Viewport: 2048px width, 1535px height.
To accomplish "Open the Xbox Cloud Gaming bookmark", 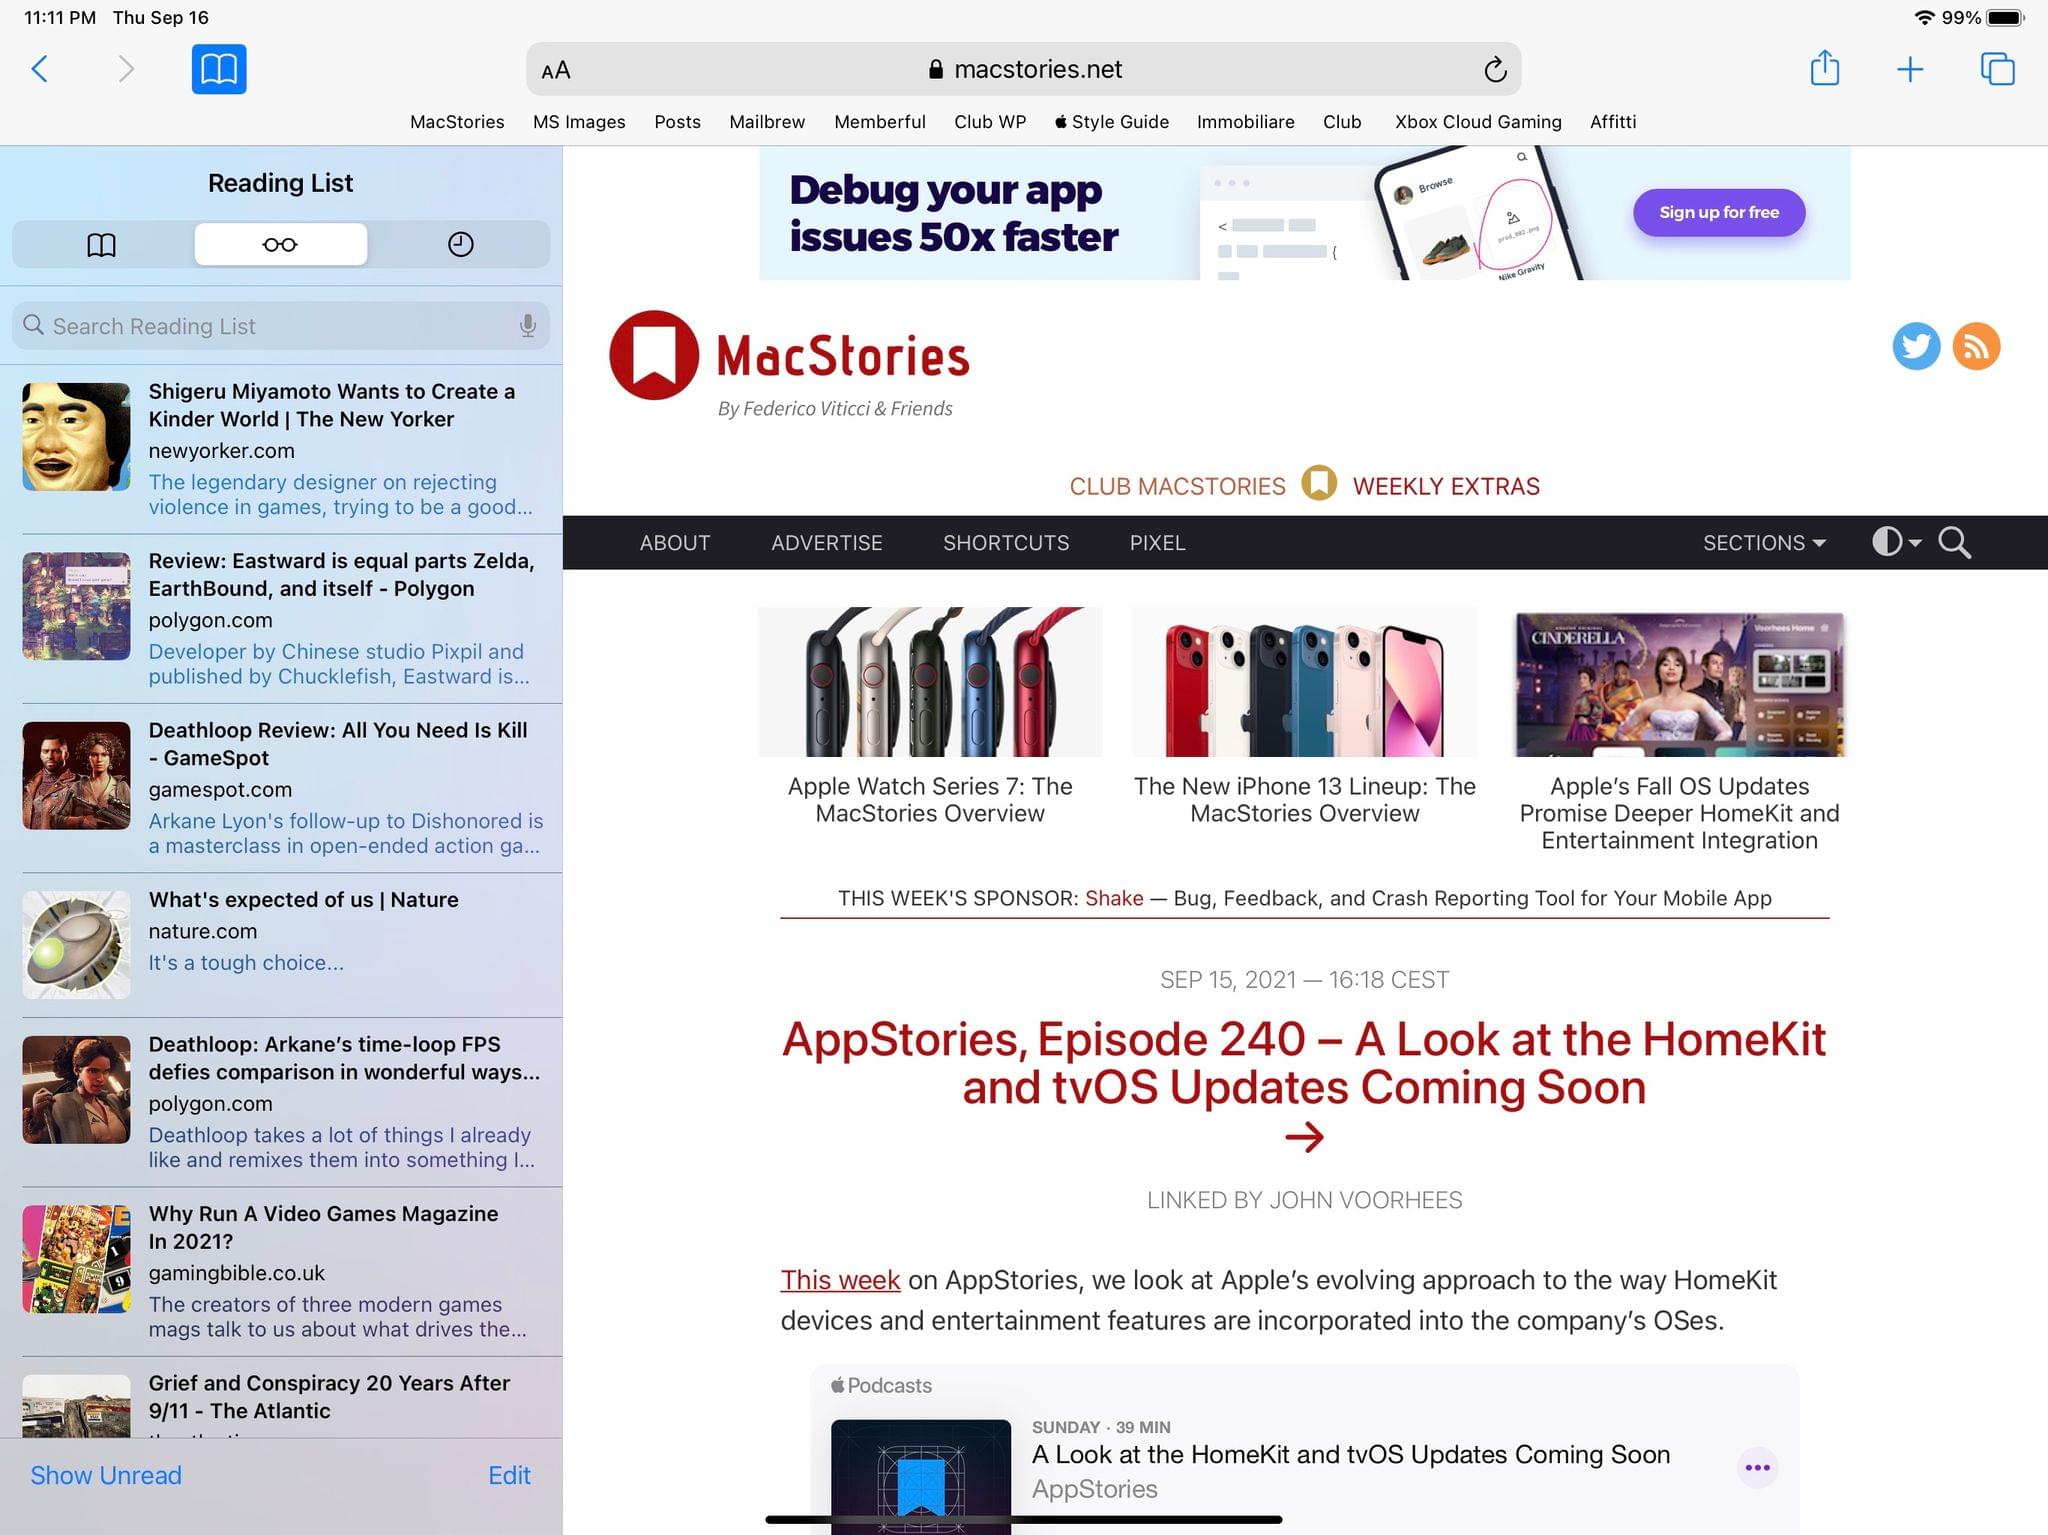I will coord(1478,122).
